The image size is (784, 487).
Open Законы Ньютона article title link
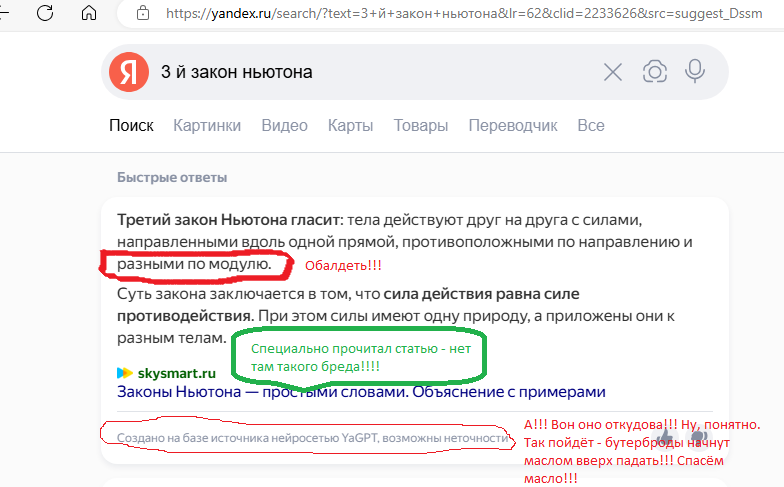[361, 392]
